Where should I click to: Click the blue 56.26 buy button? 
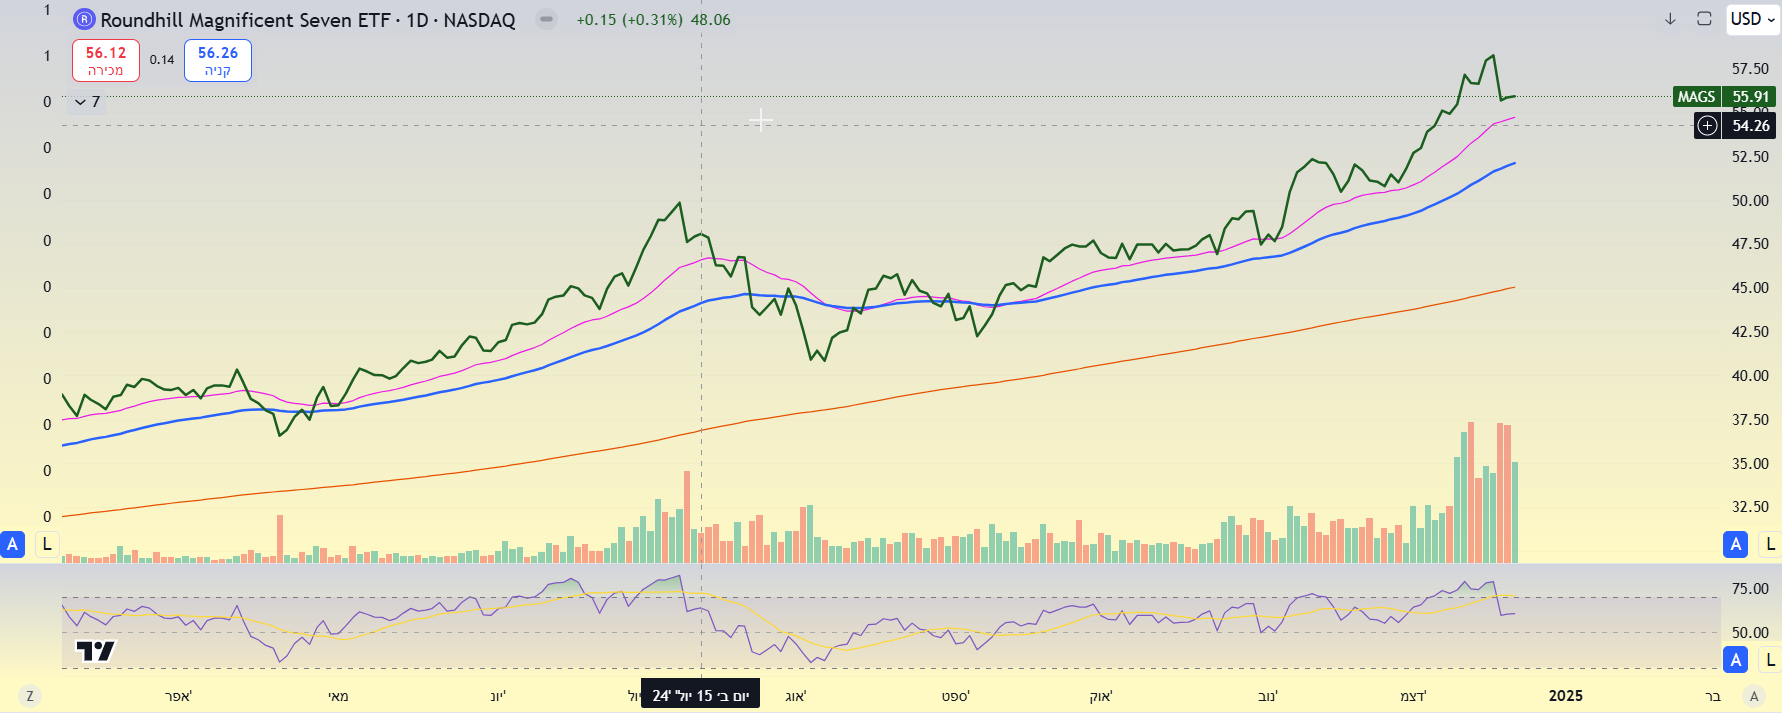pos(218,60)
